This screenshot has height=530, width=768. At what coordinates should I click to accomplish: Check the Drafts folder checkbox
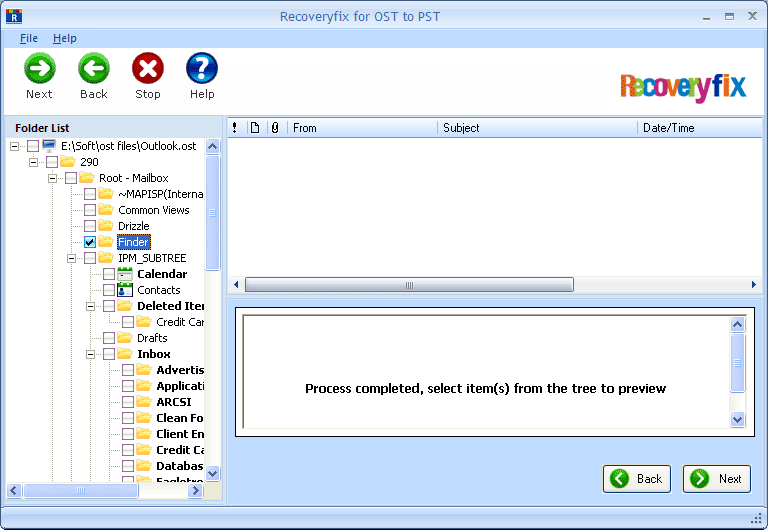click(109, 338)
